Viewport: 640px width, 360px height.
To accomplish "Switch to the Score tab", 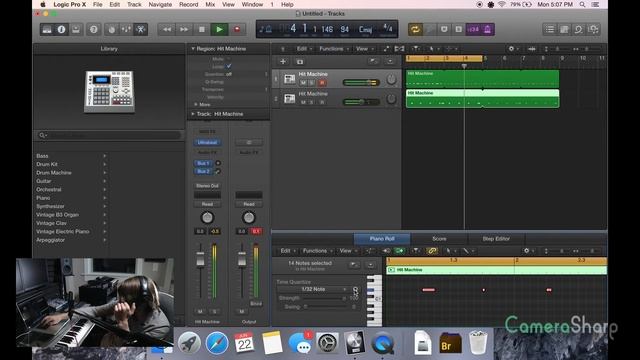I will click(439, 238).
